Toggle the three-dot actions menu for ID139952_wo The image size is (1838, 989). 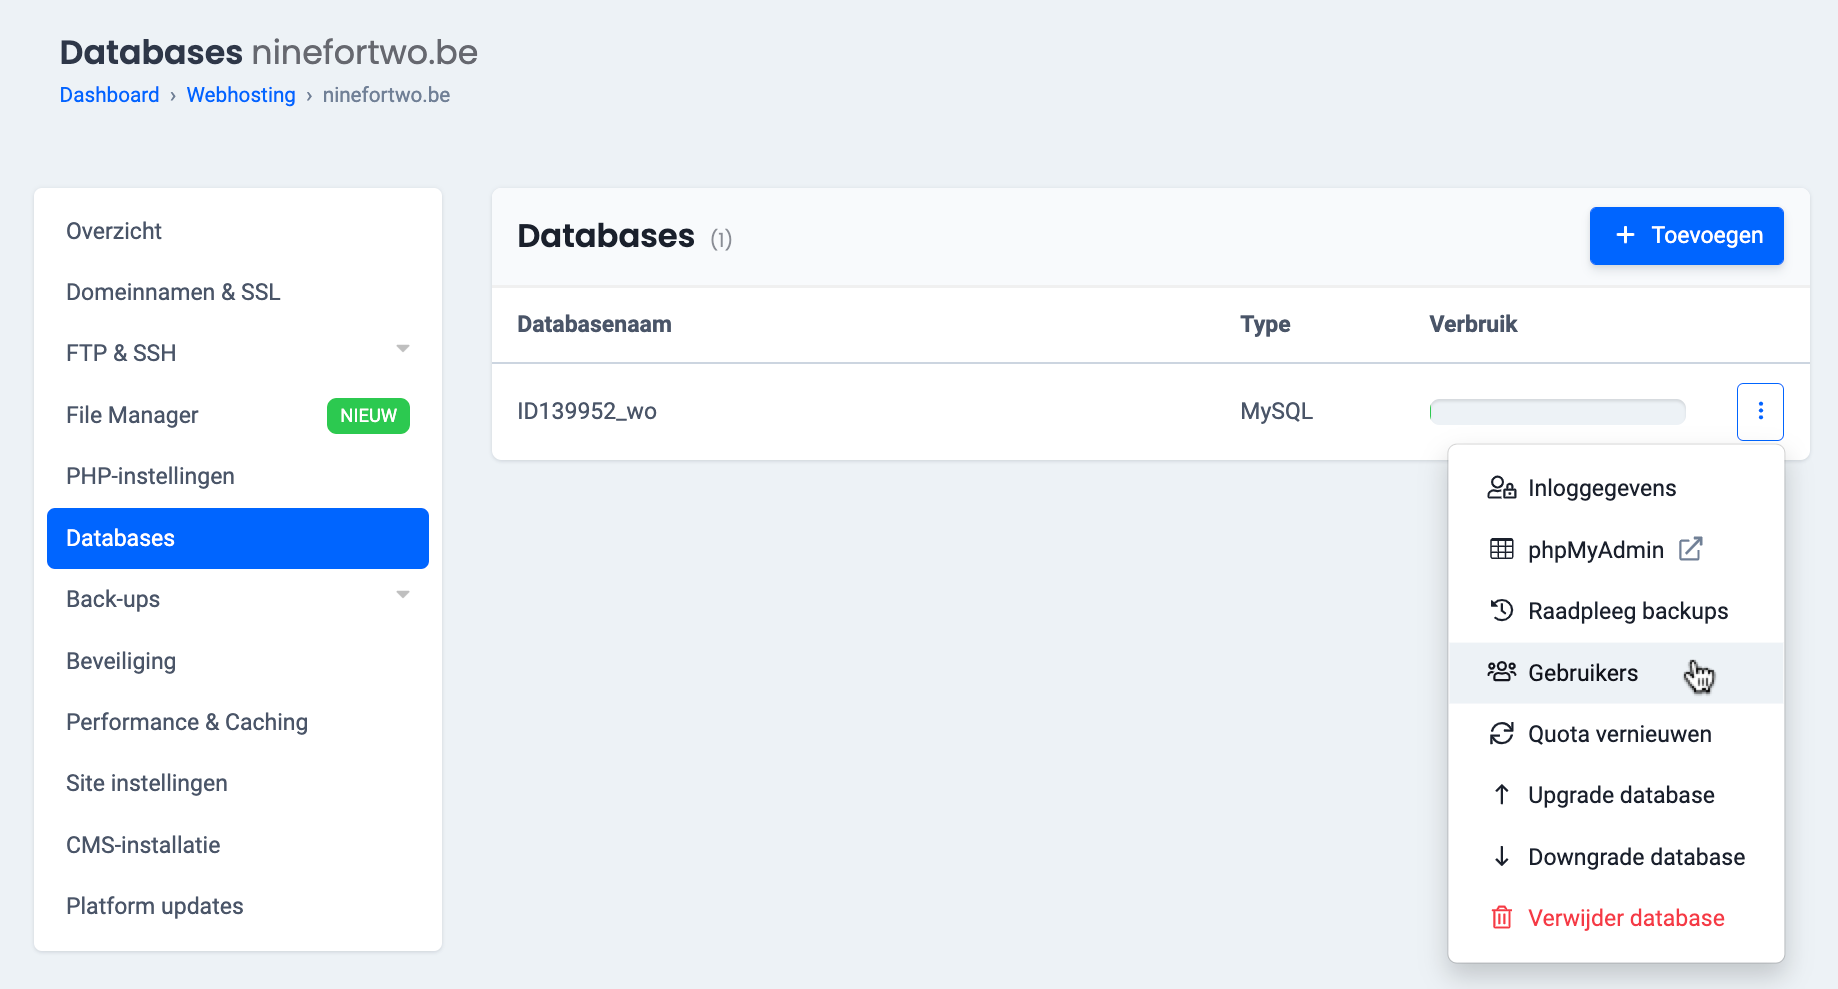(1760, 412)
